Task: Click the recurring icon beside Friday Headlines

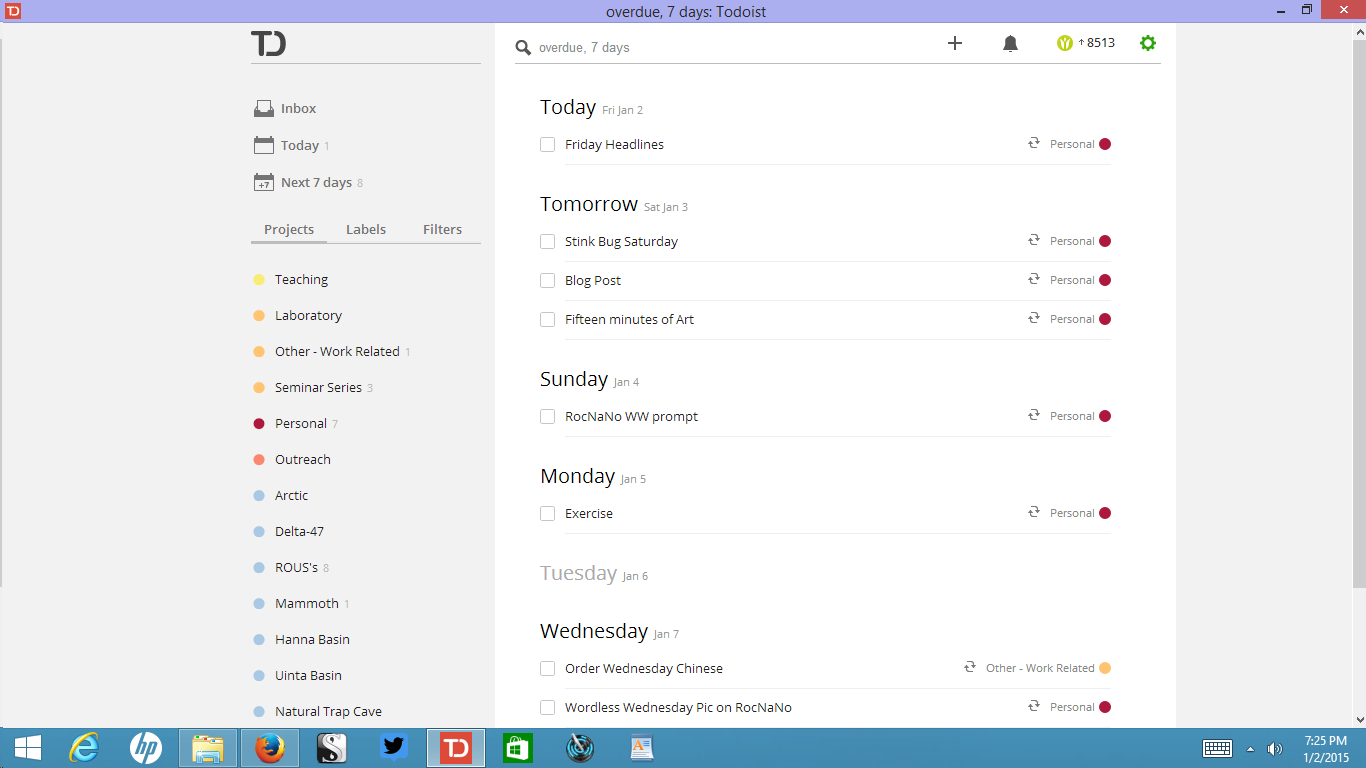Action: pyautogui.click(x=1034, y=144)
